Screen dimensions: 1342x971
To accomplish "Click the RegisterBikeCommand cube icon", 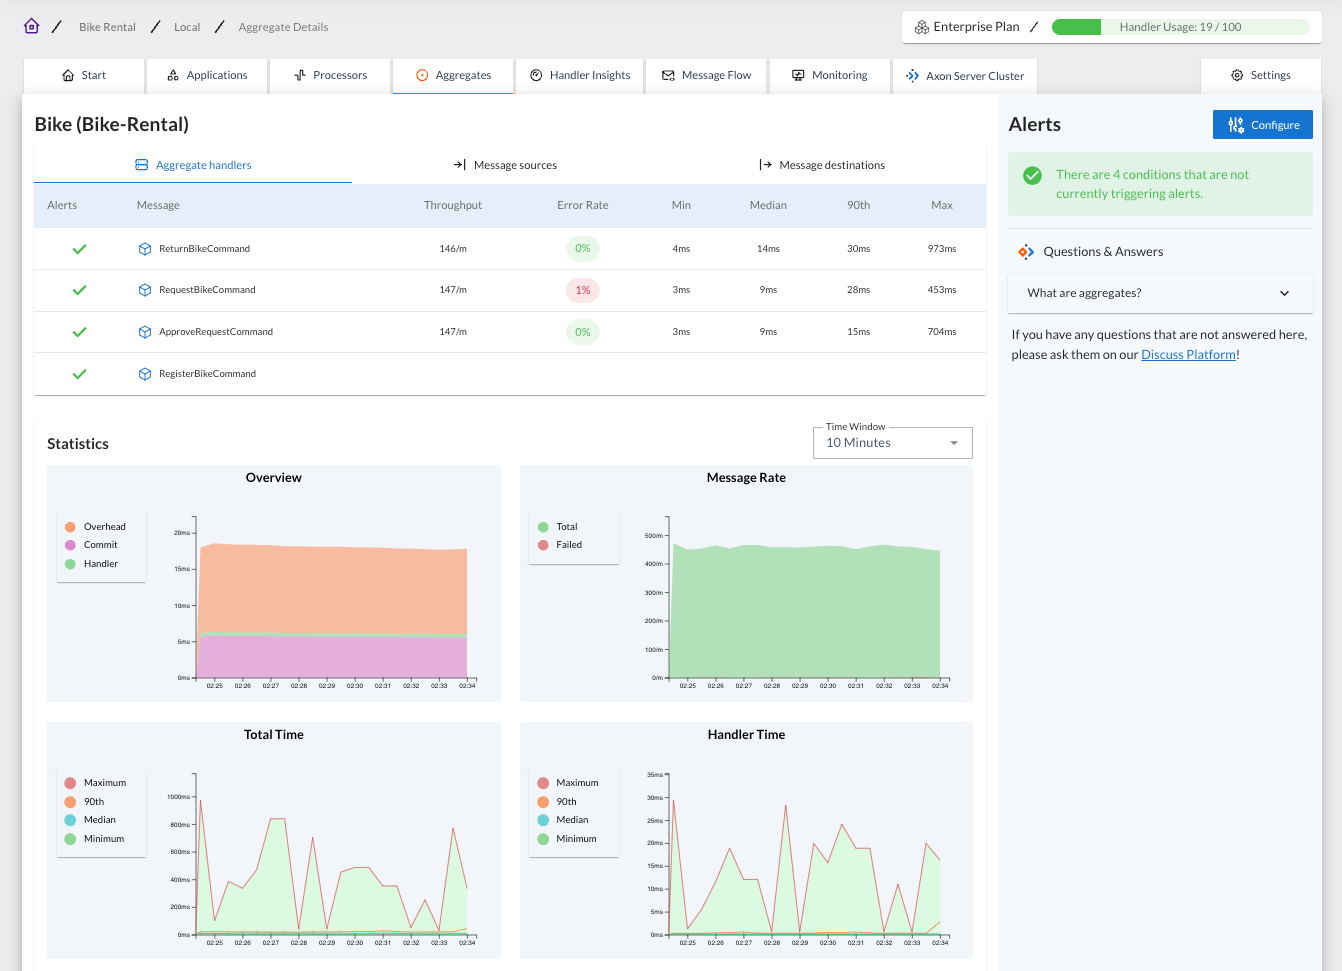I will point(145,374).
